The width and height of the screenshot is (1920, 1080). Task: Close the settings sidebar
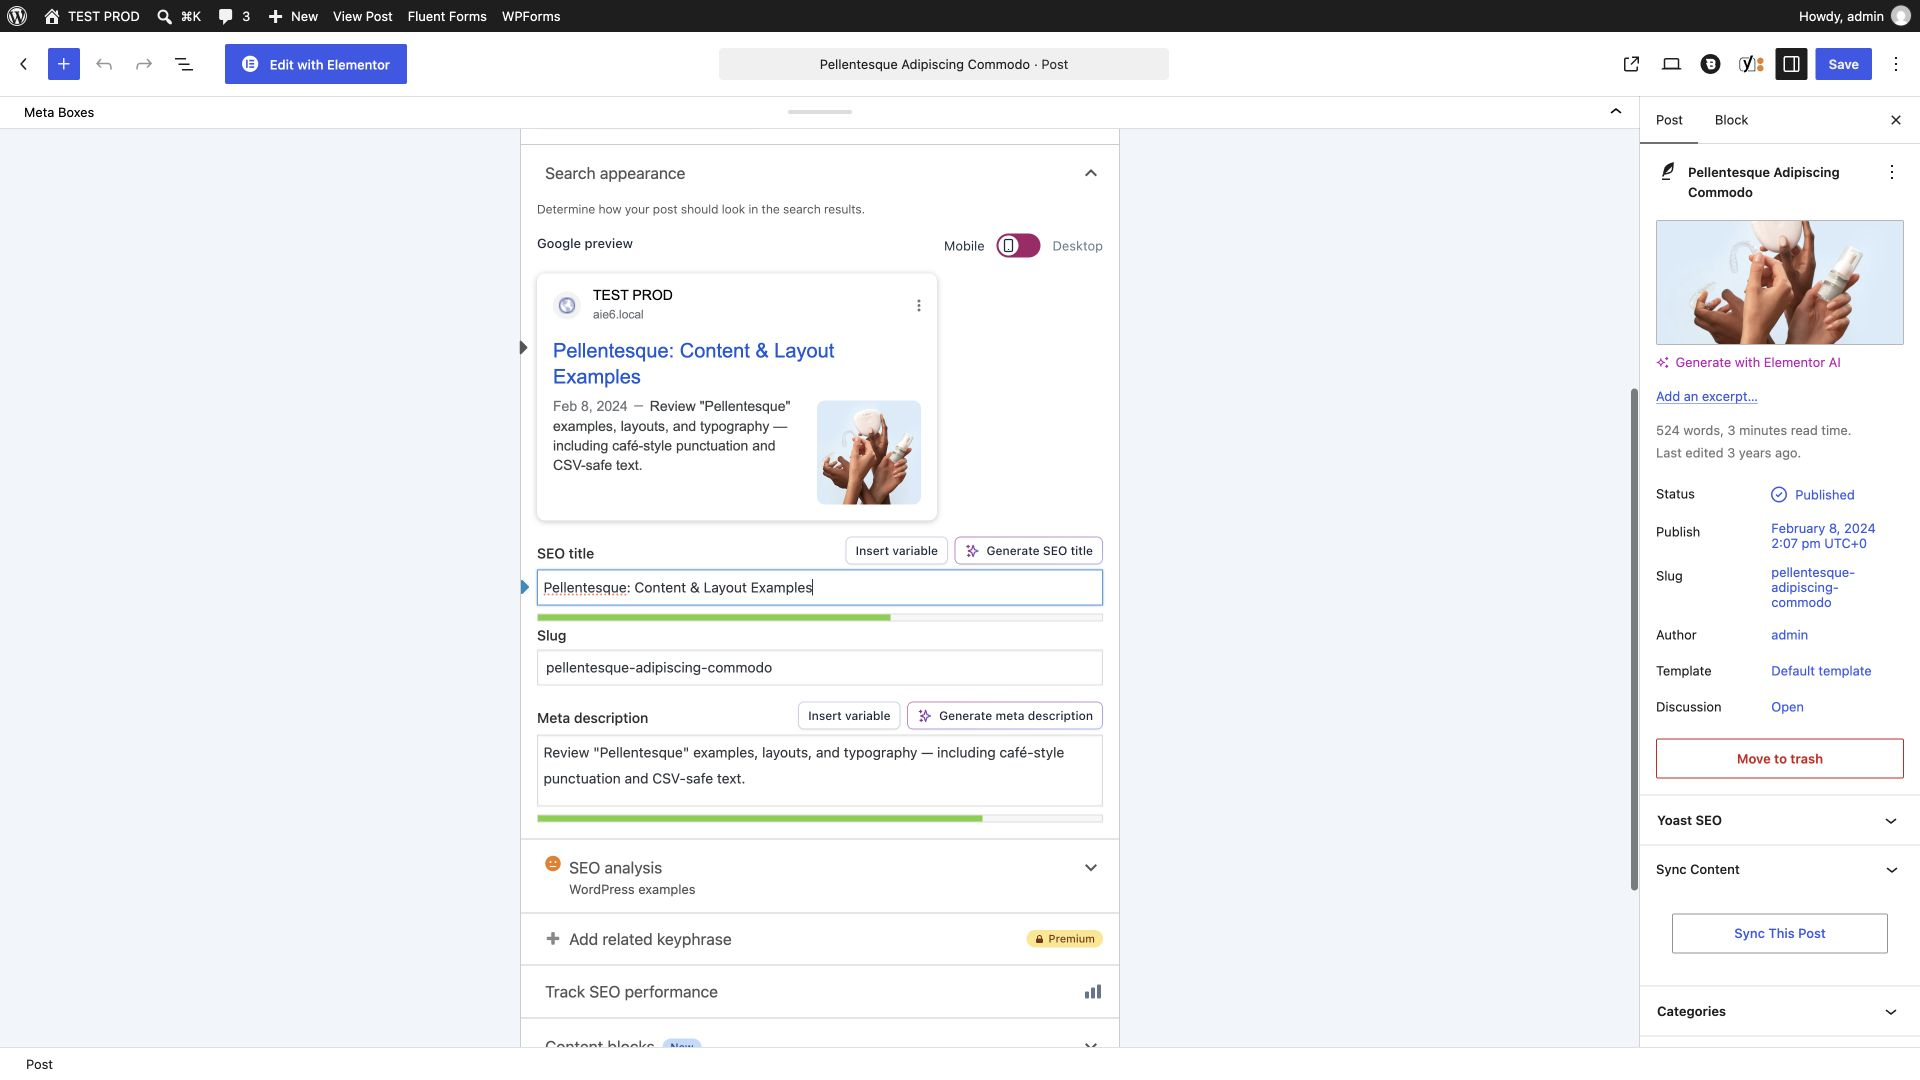(1895, 120)
